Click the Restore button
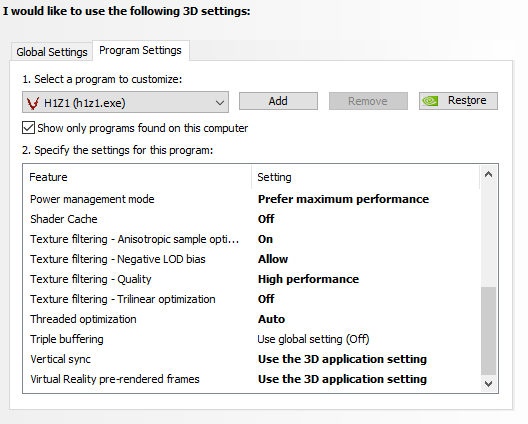The width and height of the screenshot is (528, 424). coord(458,101)
